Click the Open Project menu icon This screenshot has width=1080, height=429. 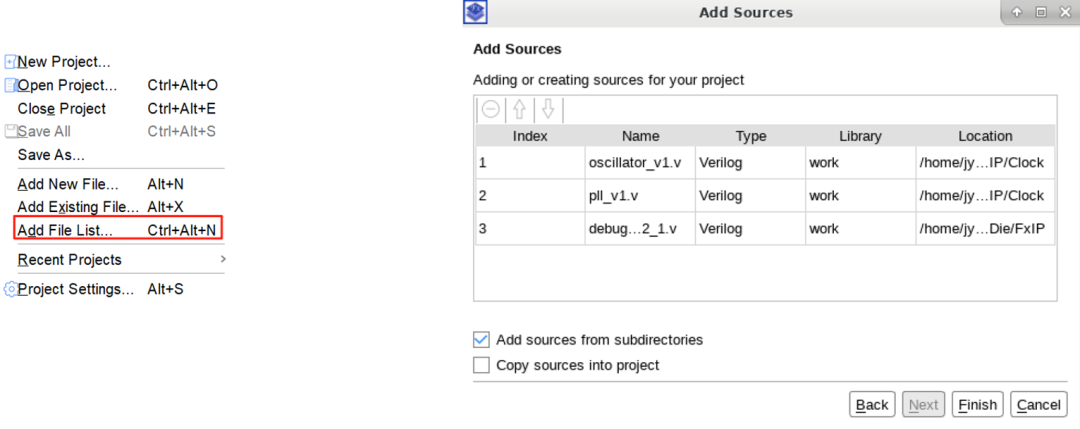pos(11,85)
